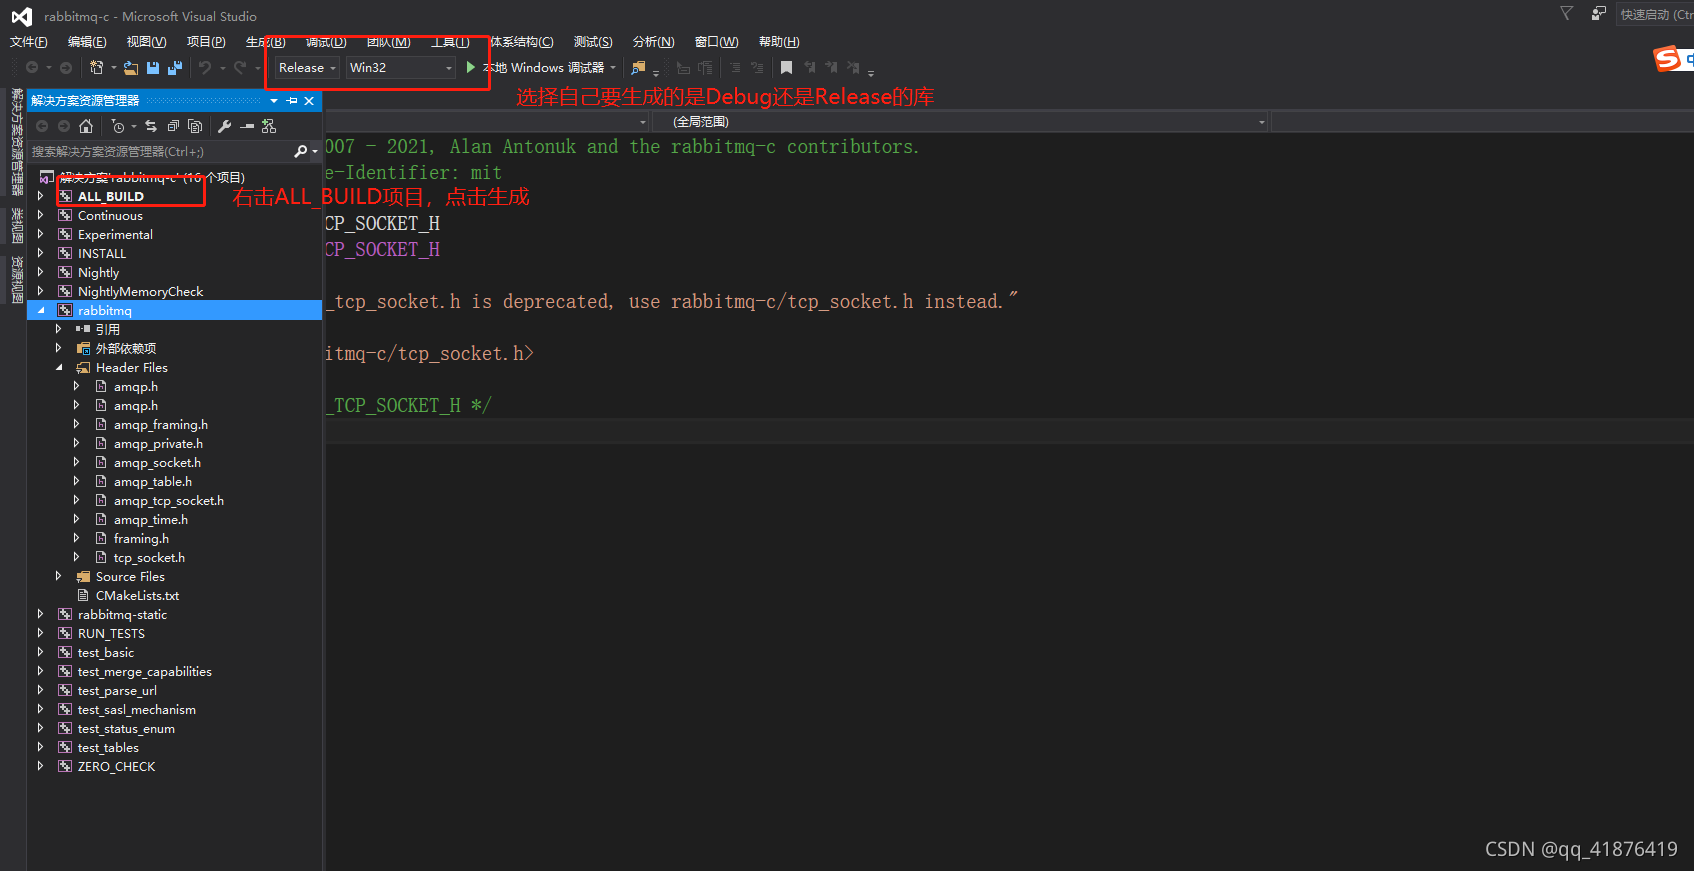Screen dimensions: 1694x871
Task: Select amqp_framing.h file
Action: [x=160, y=424]
